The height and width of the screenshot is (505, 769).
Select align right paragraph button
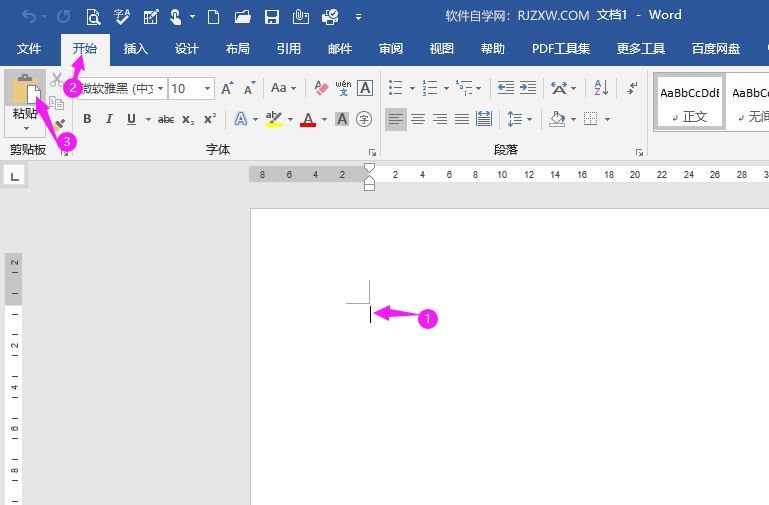pos(440,119)
